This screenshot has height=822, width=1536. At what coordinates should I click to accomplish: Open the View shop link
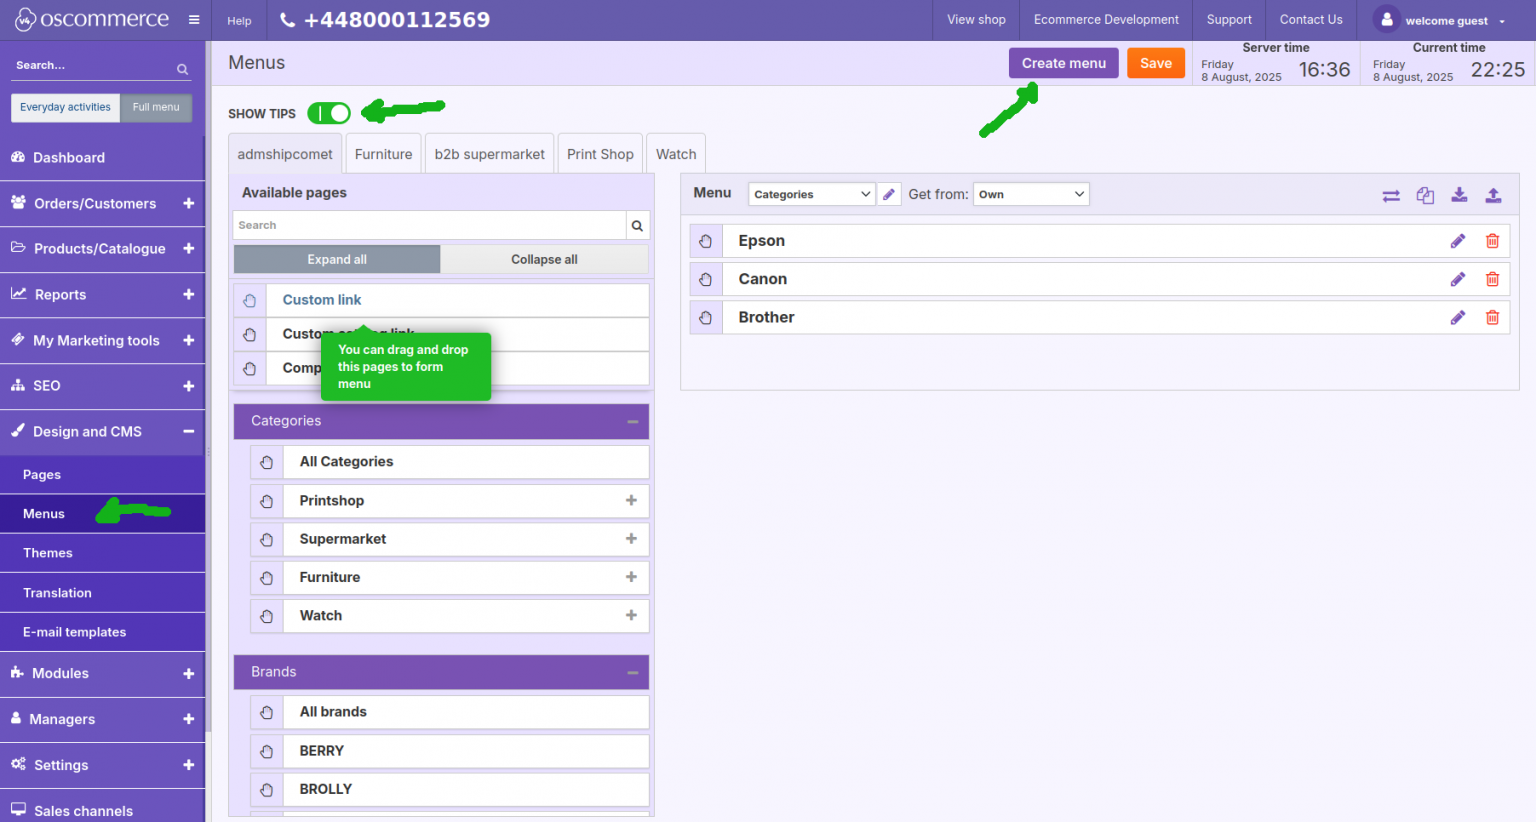[975, 19]
